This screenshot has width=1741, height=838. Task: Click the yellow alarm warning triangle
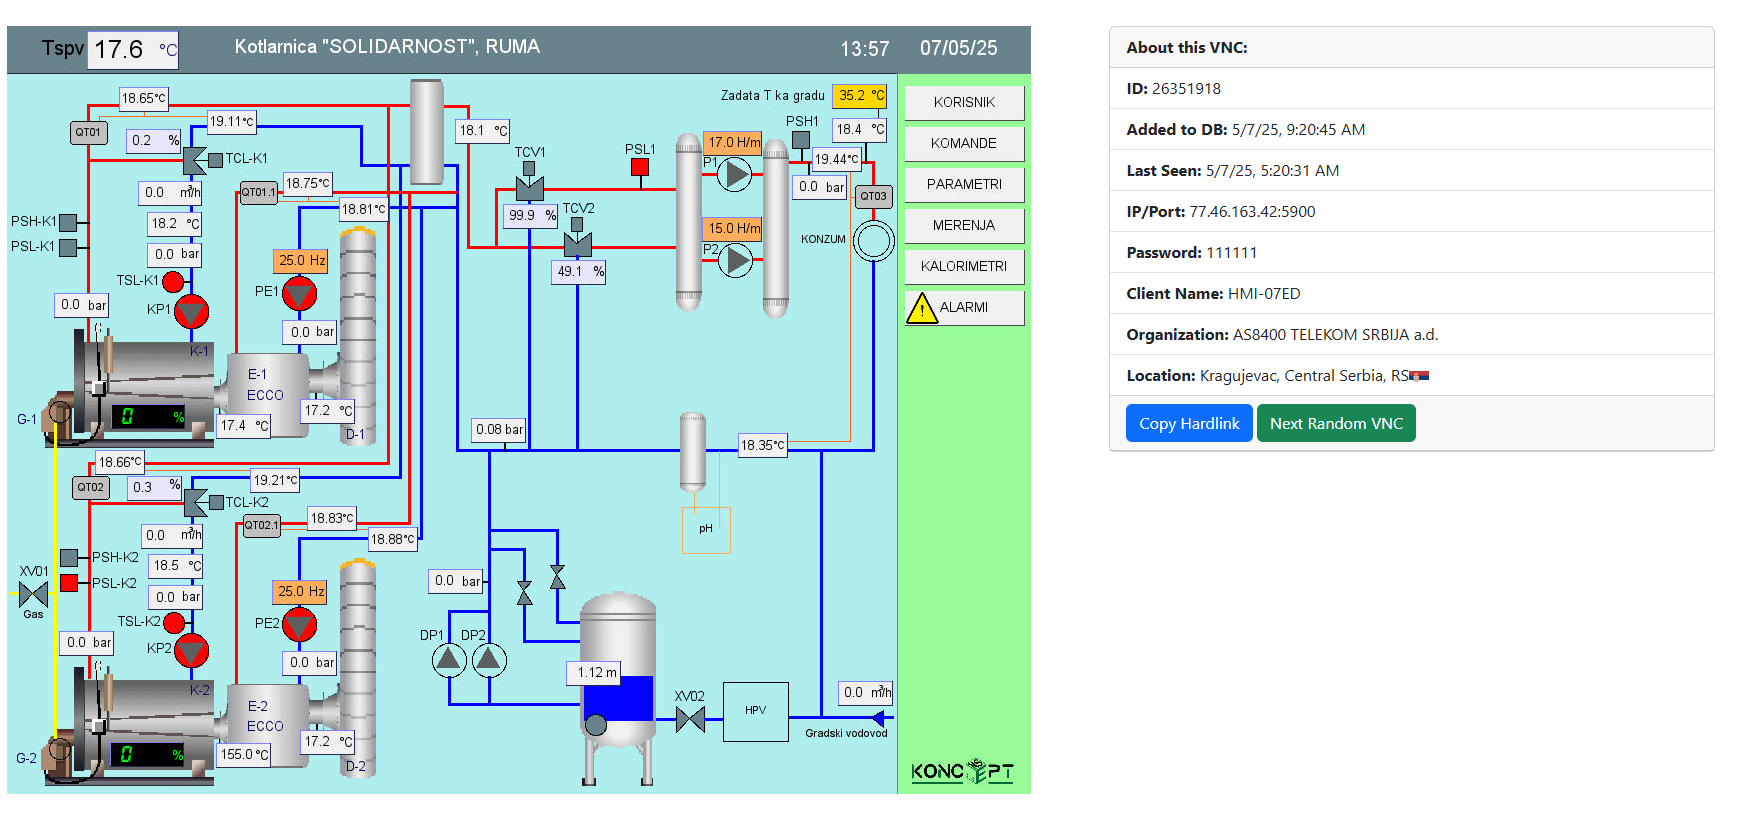click(x=921, y=309)
